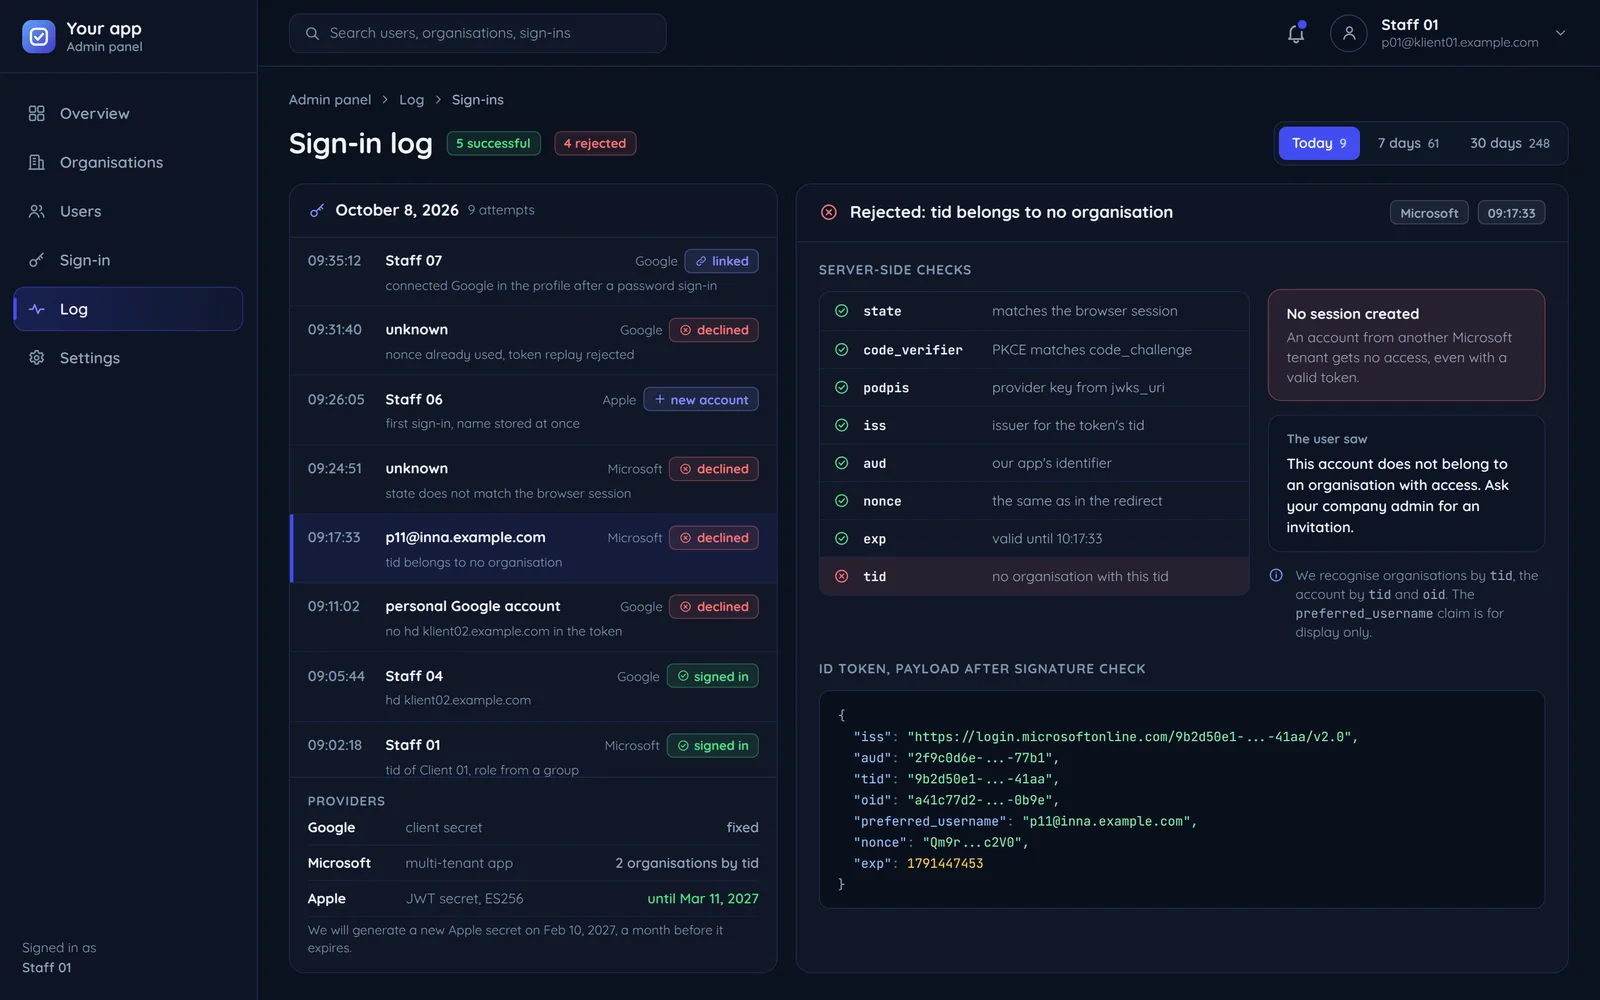
Task: Switch to 7 days range tab
Action: tap(1408, 143)
